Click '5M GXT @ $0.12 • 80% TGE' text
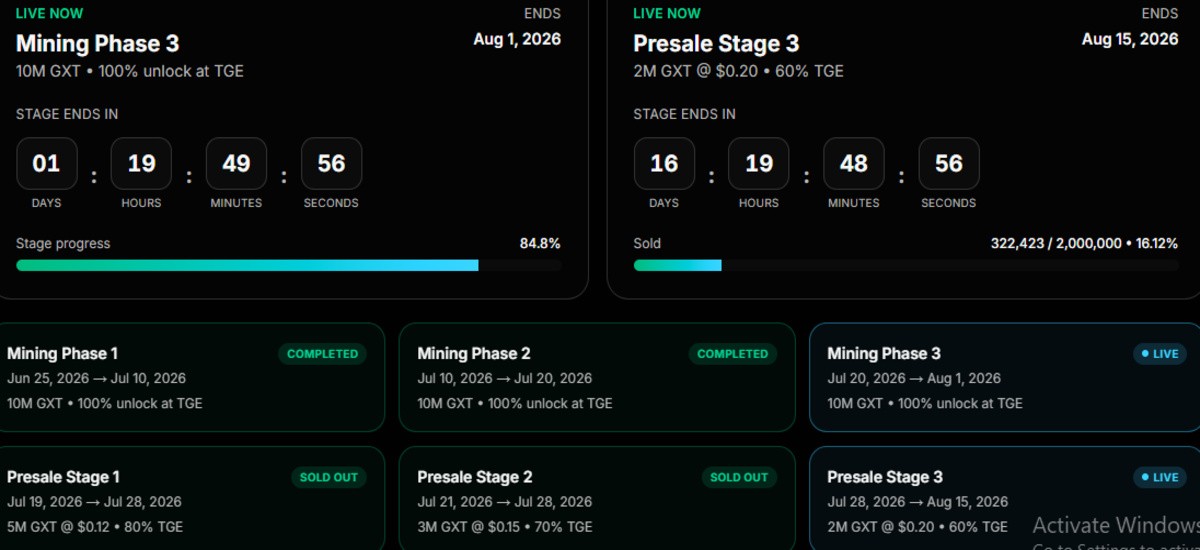This screenshot has height=550, width=1200. coord(95,527)
